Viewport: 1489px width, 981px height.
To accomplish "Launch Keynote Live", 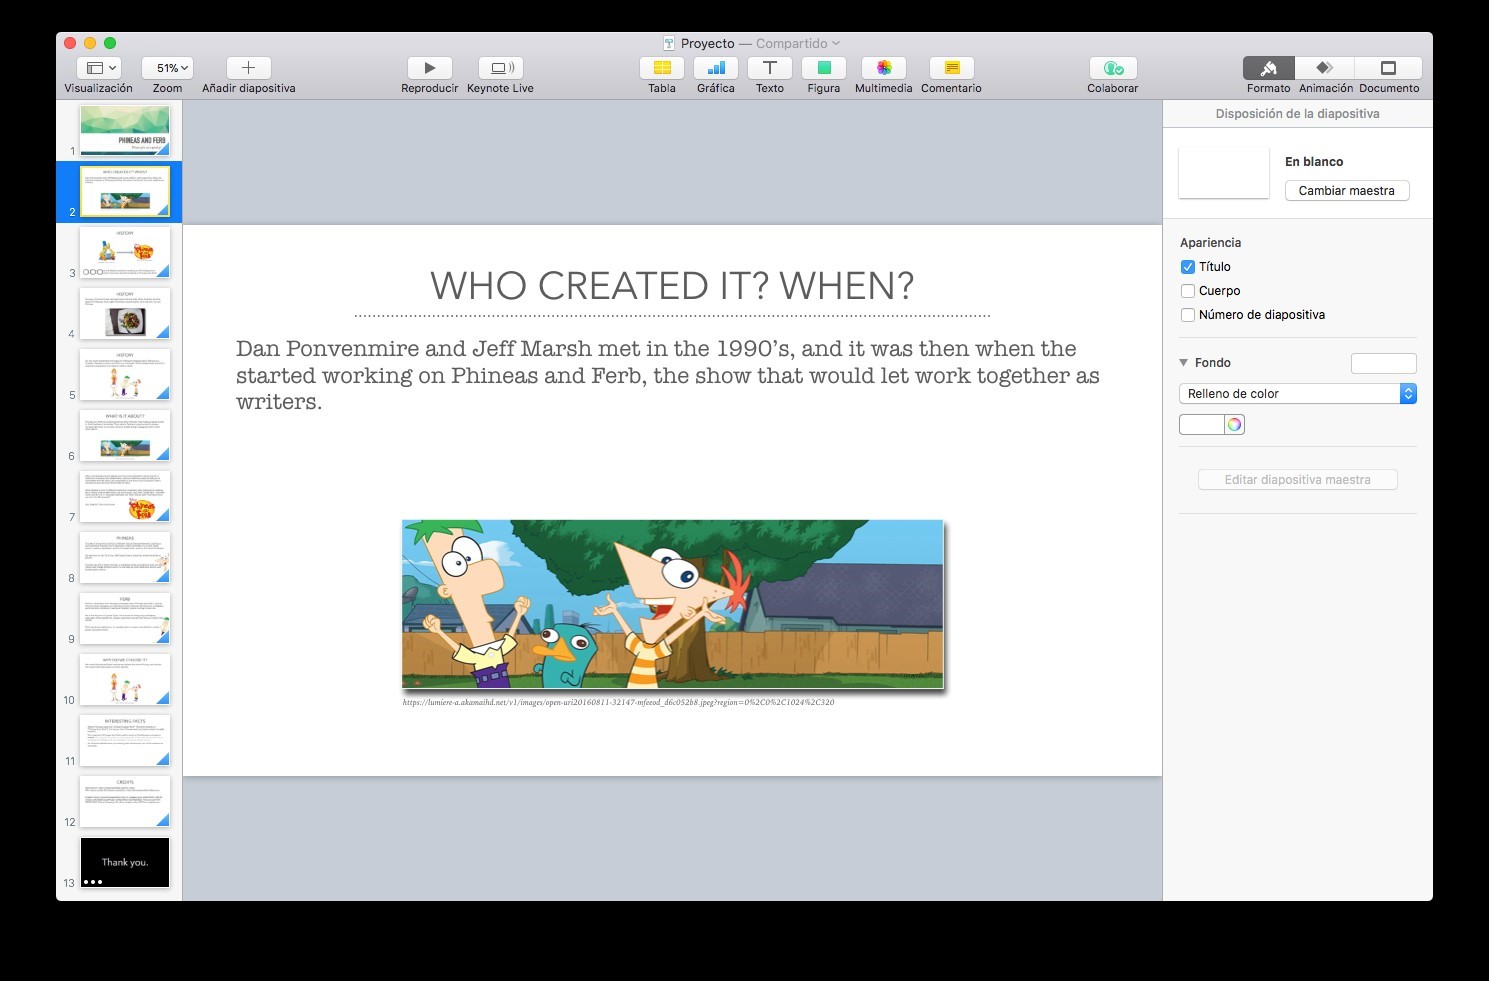I will [501, 68].
